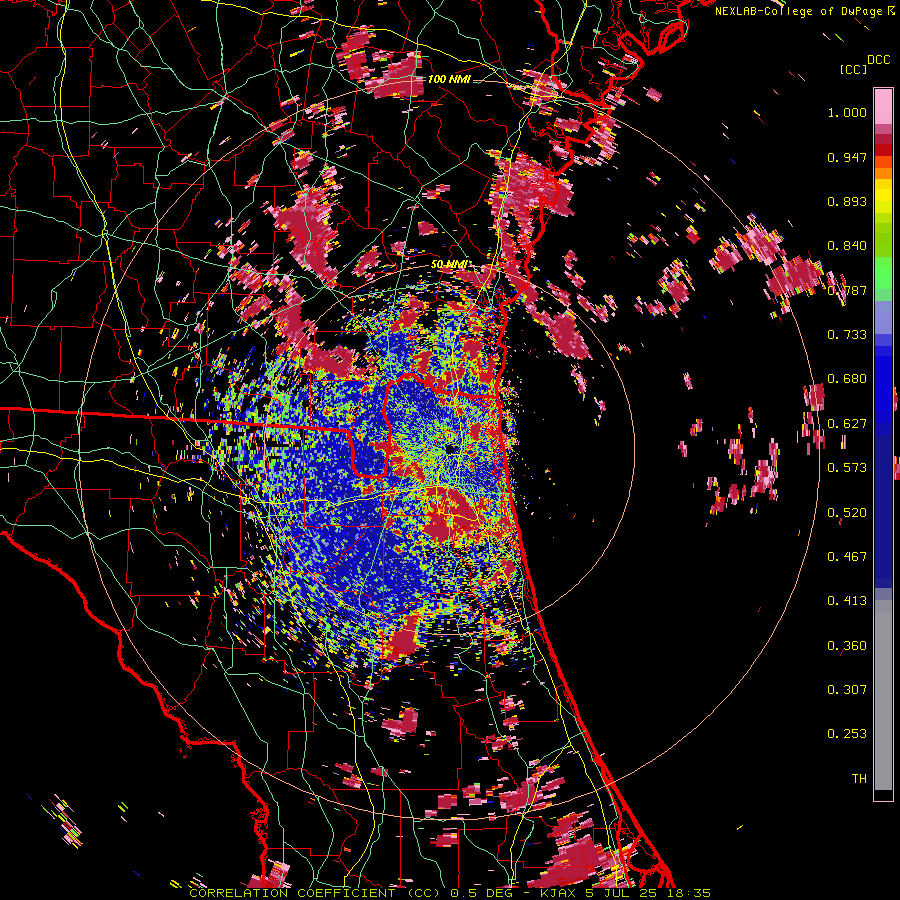Click the 50 NMI range ring label
The width and height of the screenshot is (900, 900).
click(x=450, y=264)
